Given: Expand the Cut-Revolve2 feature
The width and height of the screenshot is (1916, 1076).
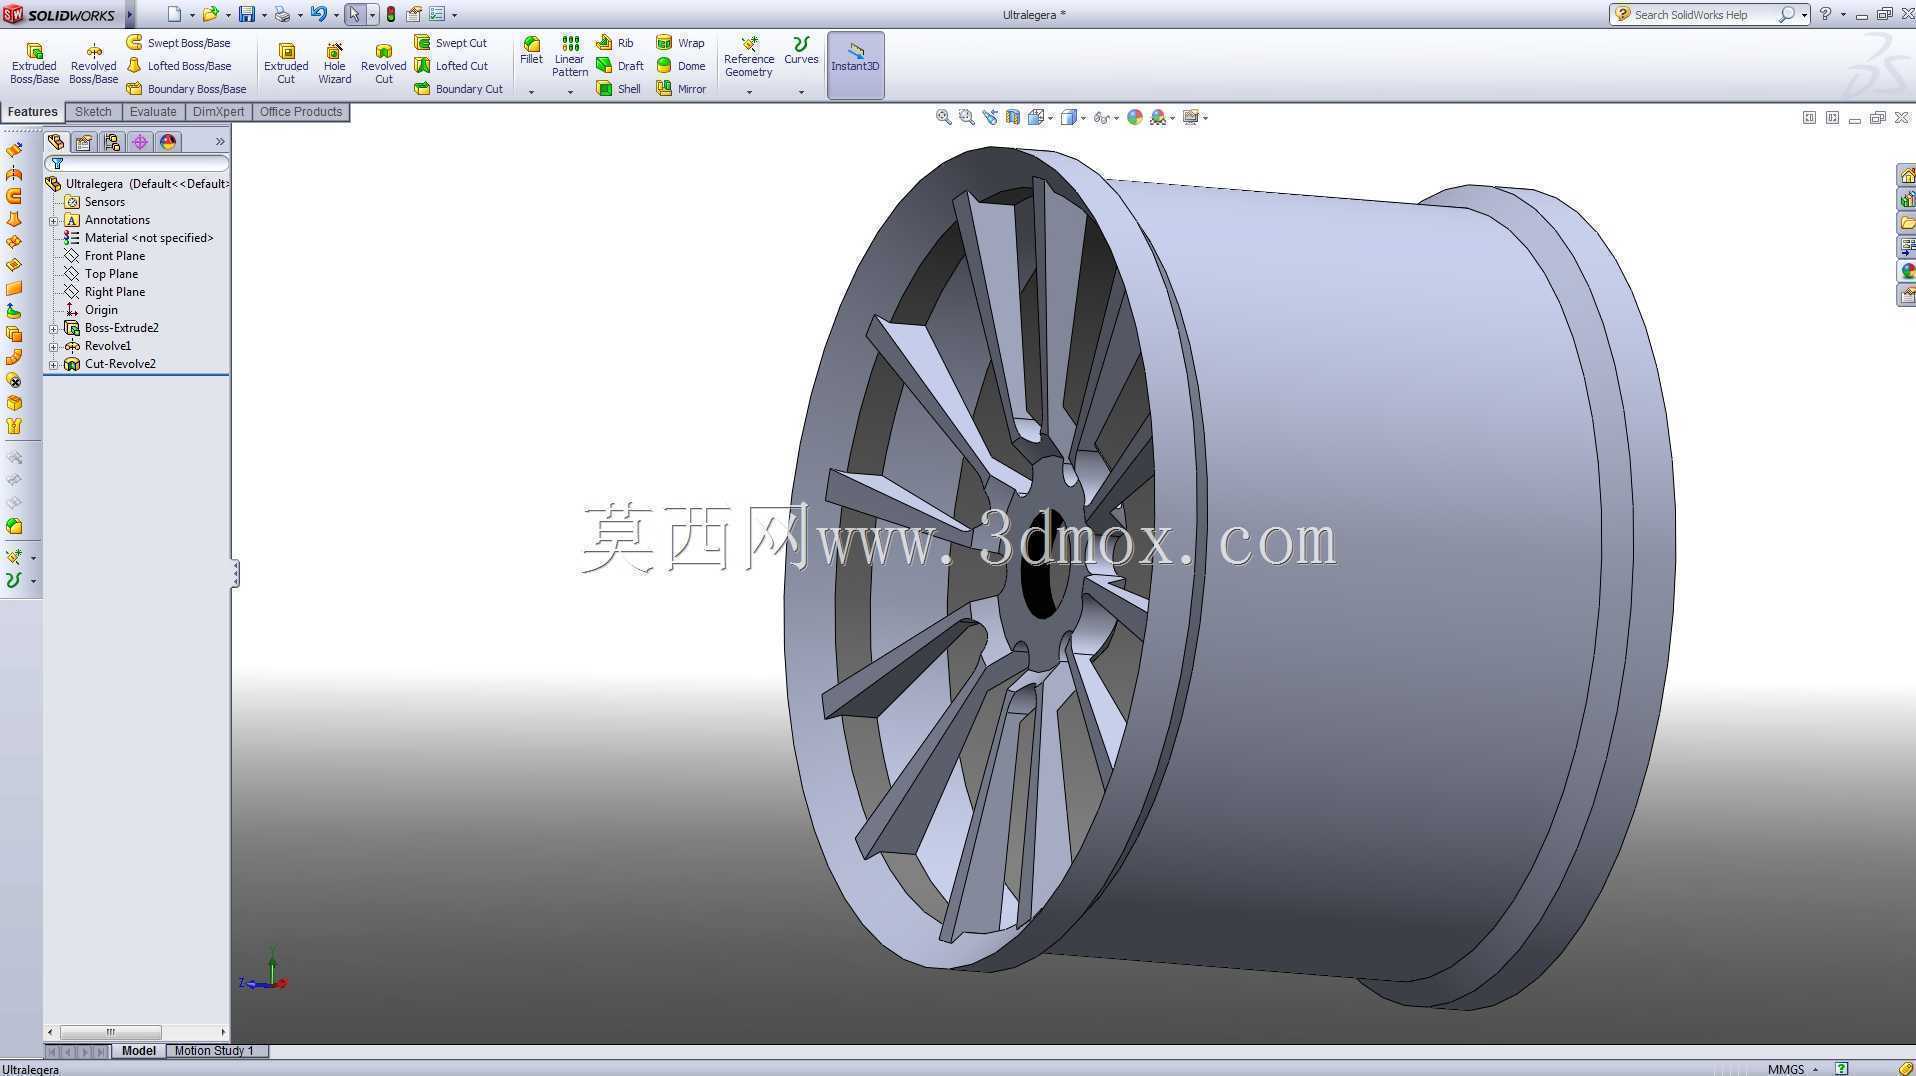Looking at the screenshot, I should [x=54, y=365].
